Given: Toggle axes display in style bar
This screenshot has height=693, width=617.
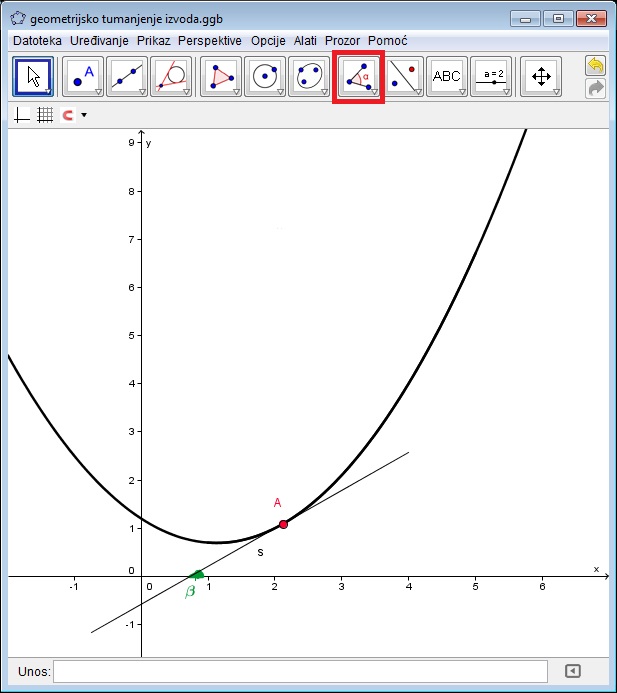Looking at the screenshot, I should point(22,115).
